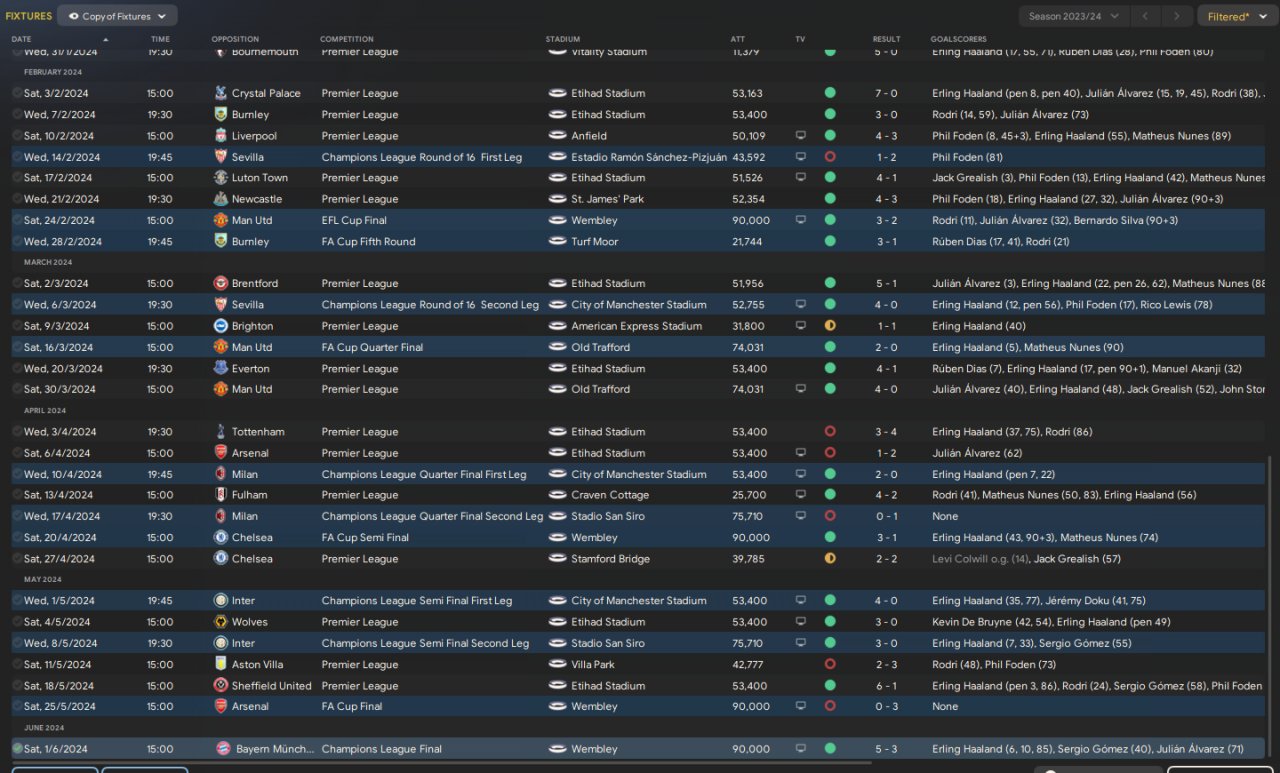Click the eye icon in Copy of Fixtures button
This screenshot has width=1280, height=773.
73,16
